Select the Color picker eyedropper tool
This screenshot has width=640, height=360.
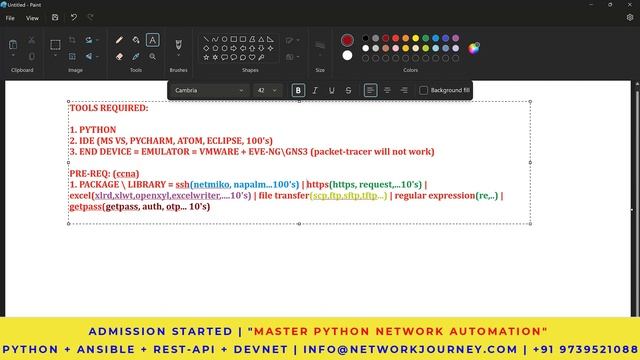coord(136,57)
